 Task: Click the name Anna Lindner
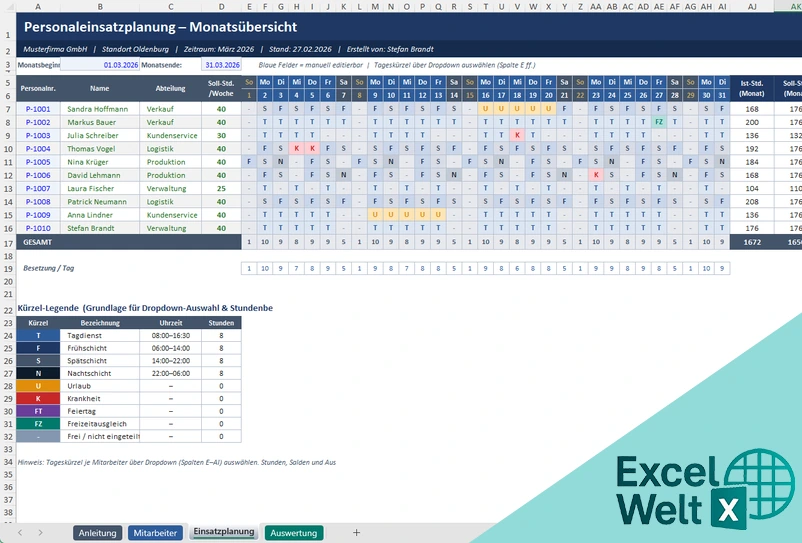(90, 215)
